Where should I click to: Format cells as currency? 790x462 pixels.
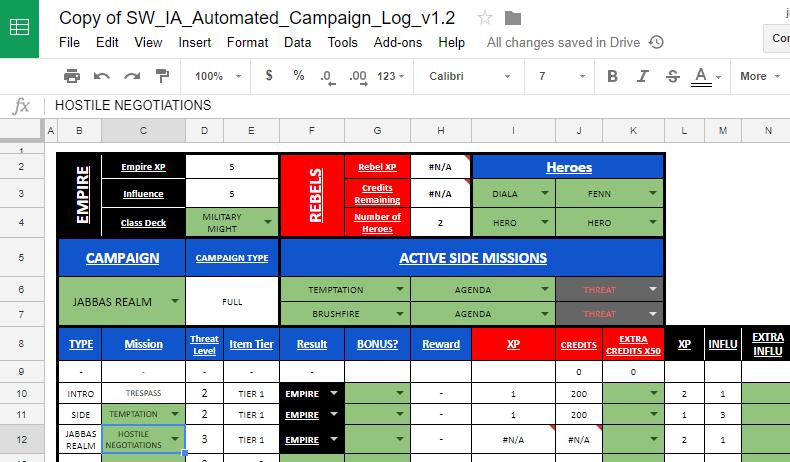point(269,76)
